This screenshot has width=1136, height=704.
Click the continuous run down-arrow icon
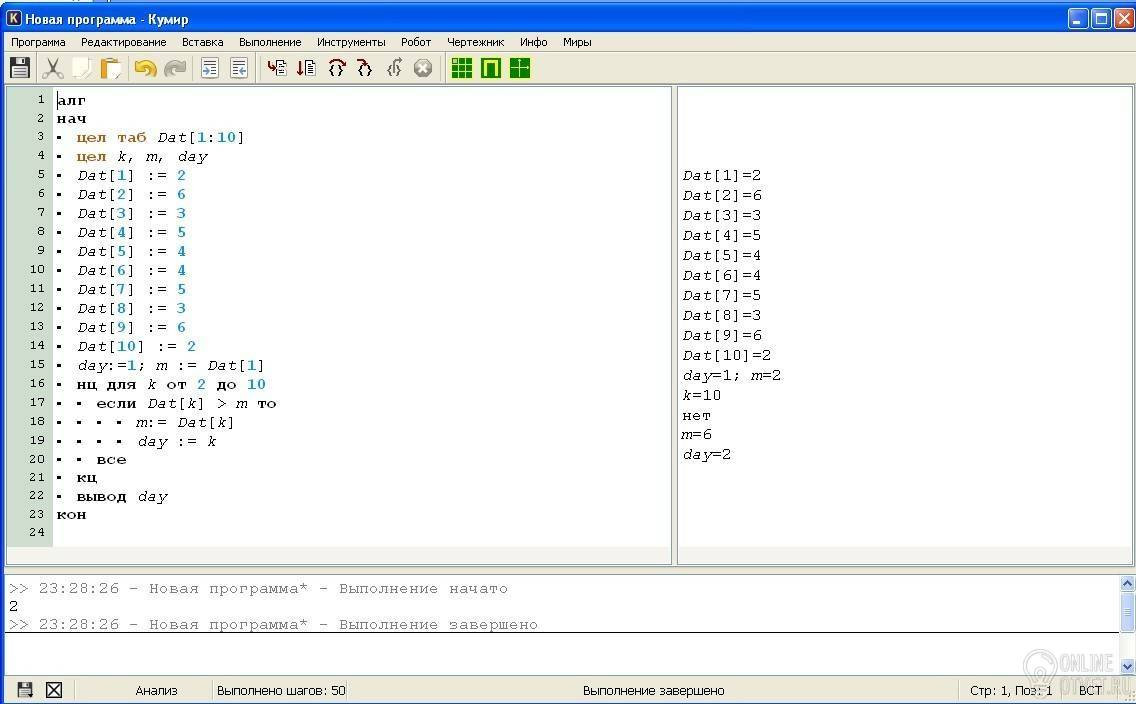tap(306, 68)
